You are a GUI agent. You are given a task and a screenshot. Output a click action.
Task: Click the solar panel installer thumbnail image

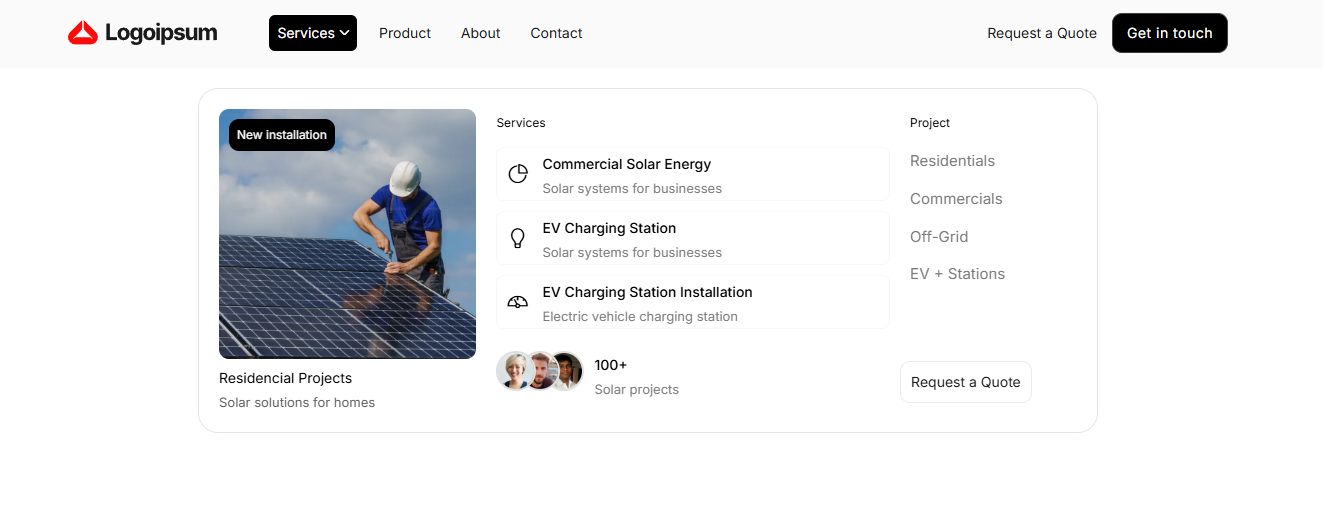tap(347, 250)
